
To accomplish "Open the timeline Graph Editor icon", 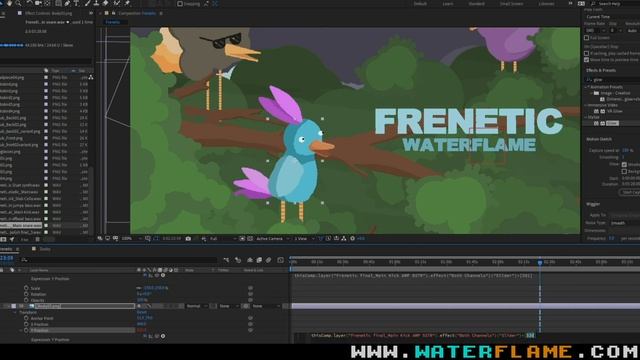I will (280, 260).
